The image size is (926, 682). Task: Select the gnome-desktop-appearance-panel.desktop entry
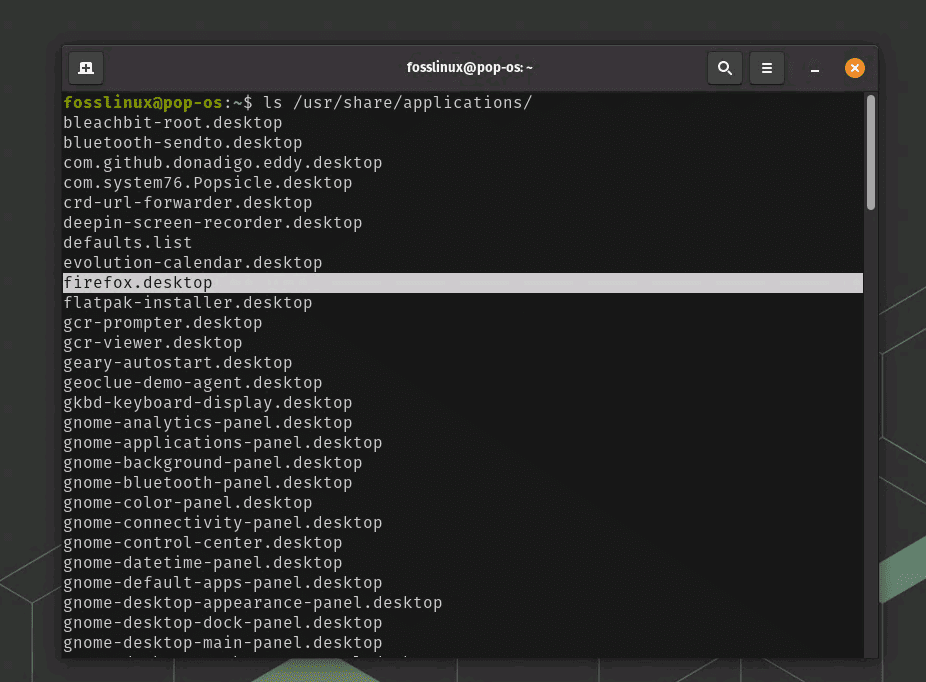click(252, 602)
